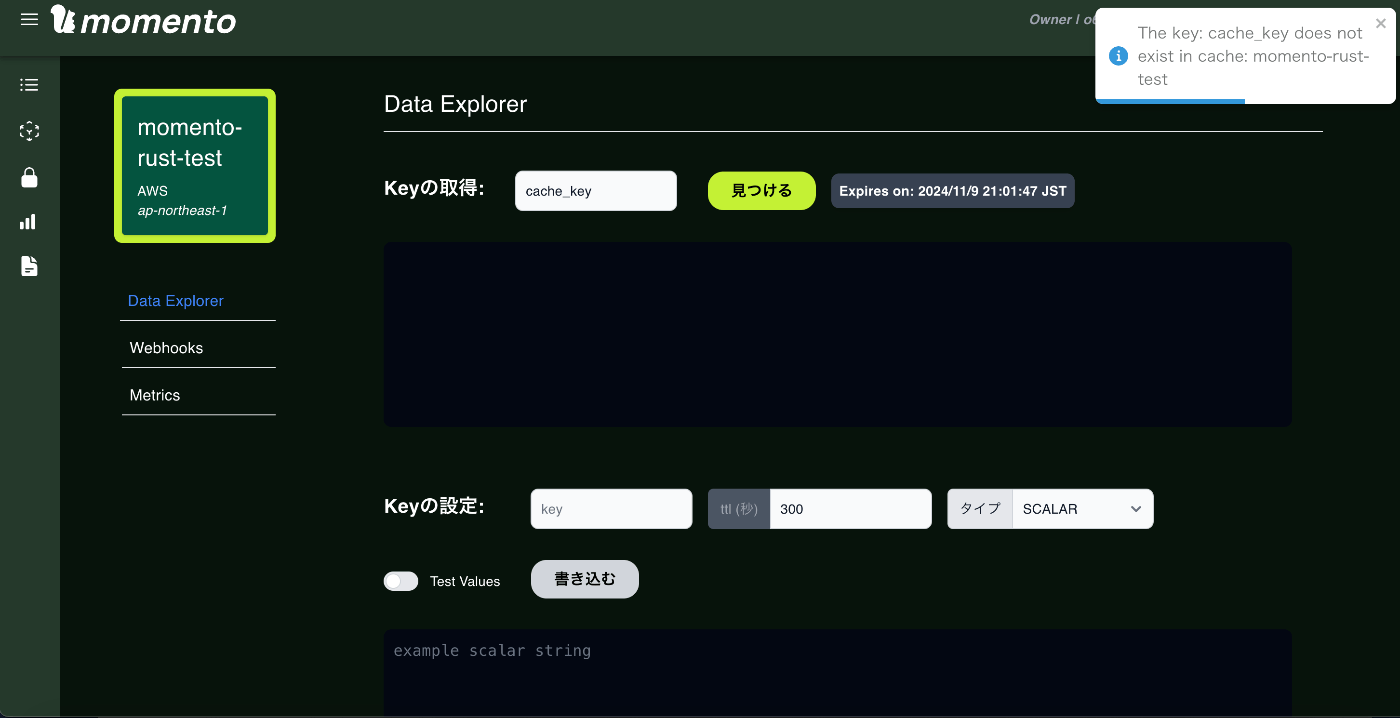This screenshot has width=1400, height=718.
Task: Click the タイプ label
Action: pos(980,509)
